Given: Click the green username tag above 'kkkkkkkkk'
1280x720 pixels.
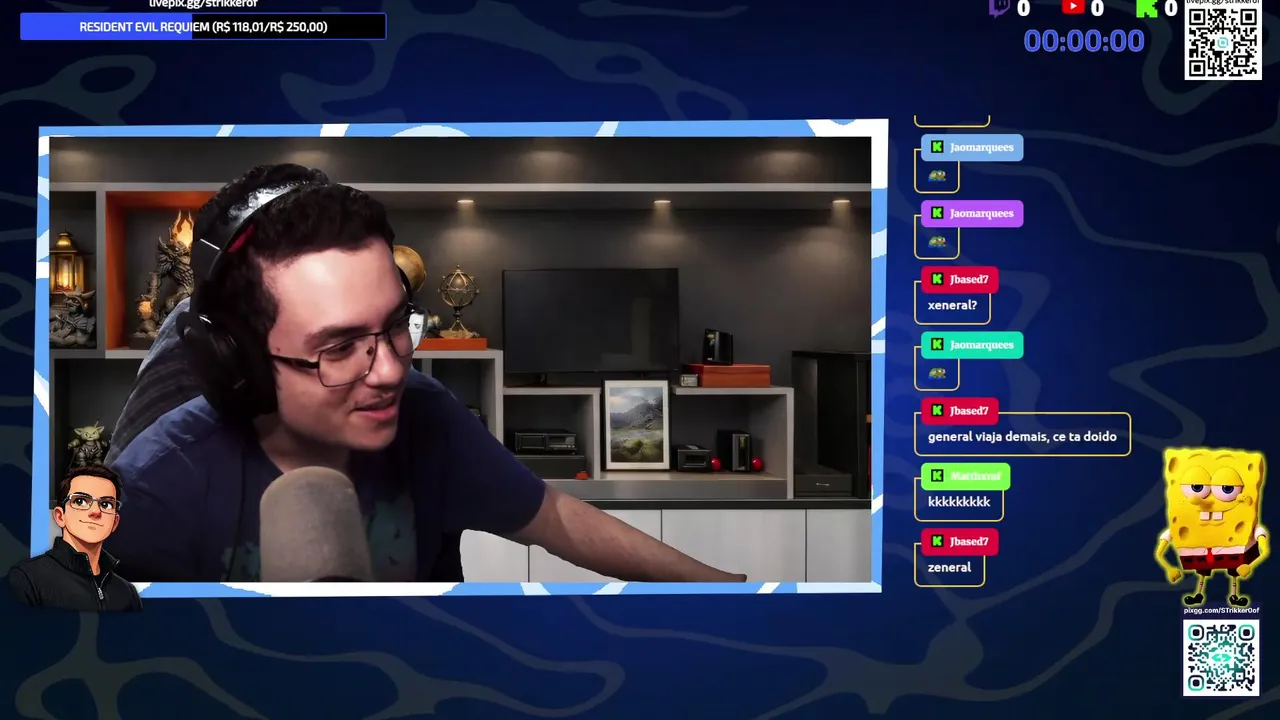Looking at the screenshot, I should 965,476.
